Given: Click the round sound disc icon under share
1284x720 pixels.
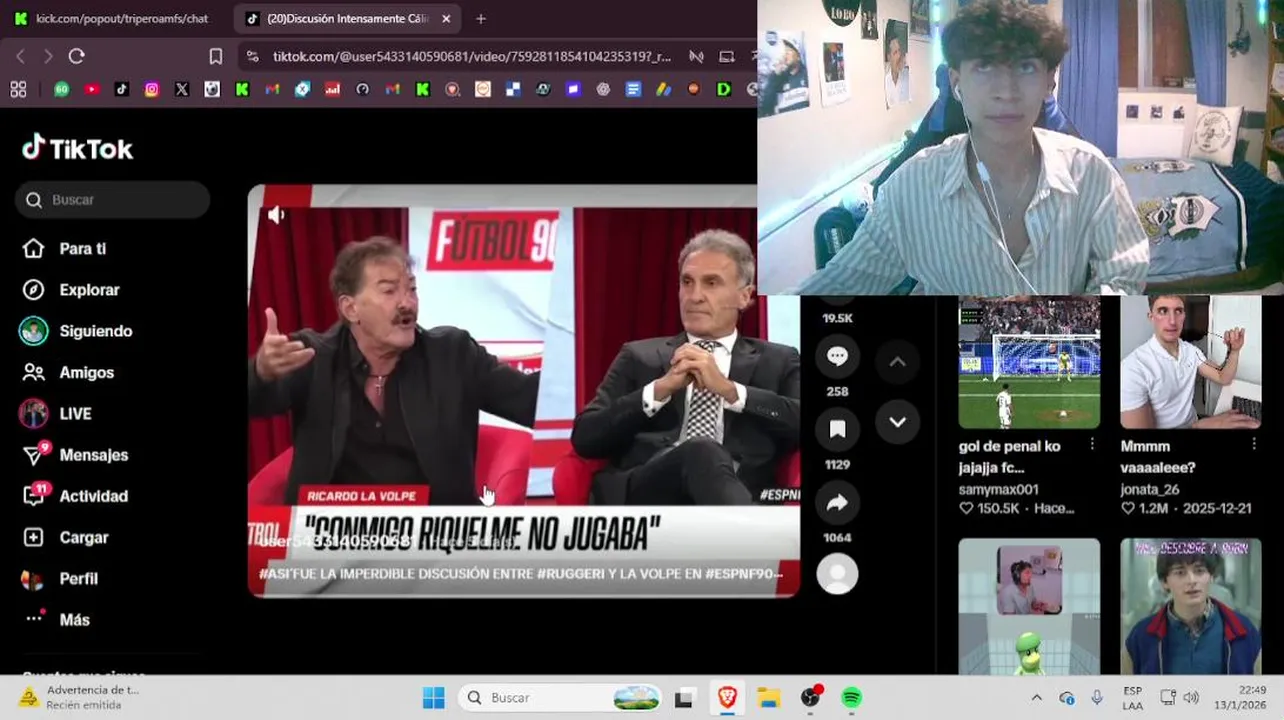Looking at the screenshot, I should [837, 574].
